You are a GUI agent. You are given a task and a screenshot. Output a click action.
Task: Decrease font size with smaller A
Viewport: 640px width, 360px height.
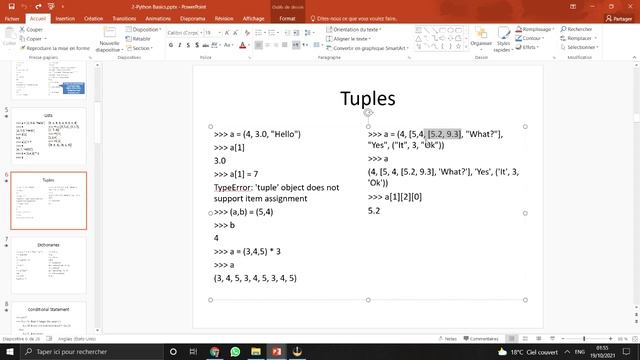click(236, 33)
